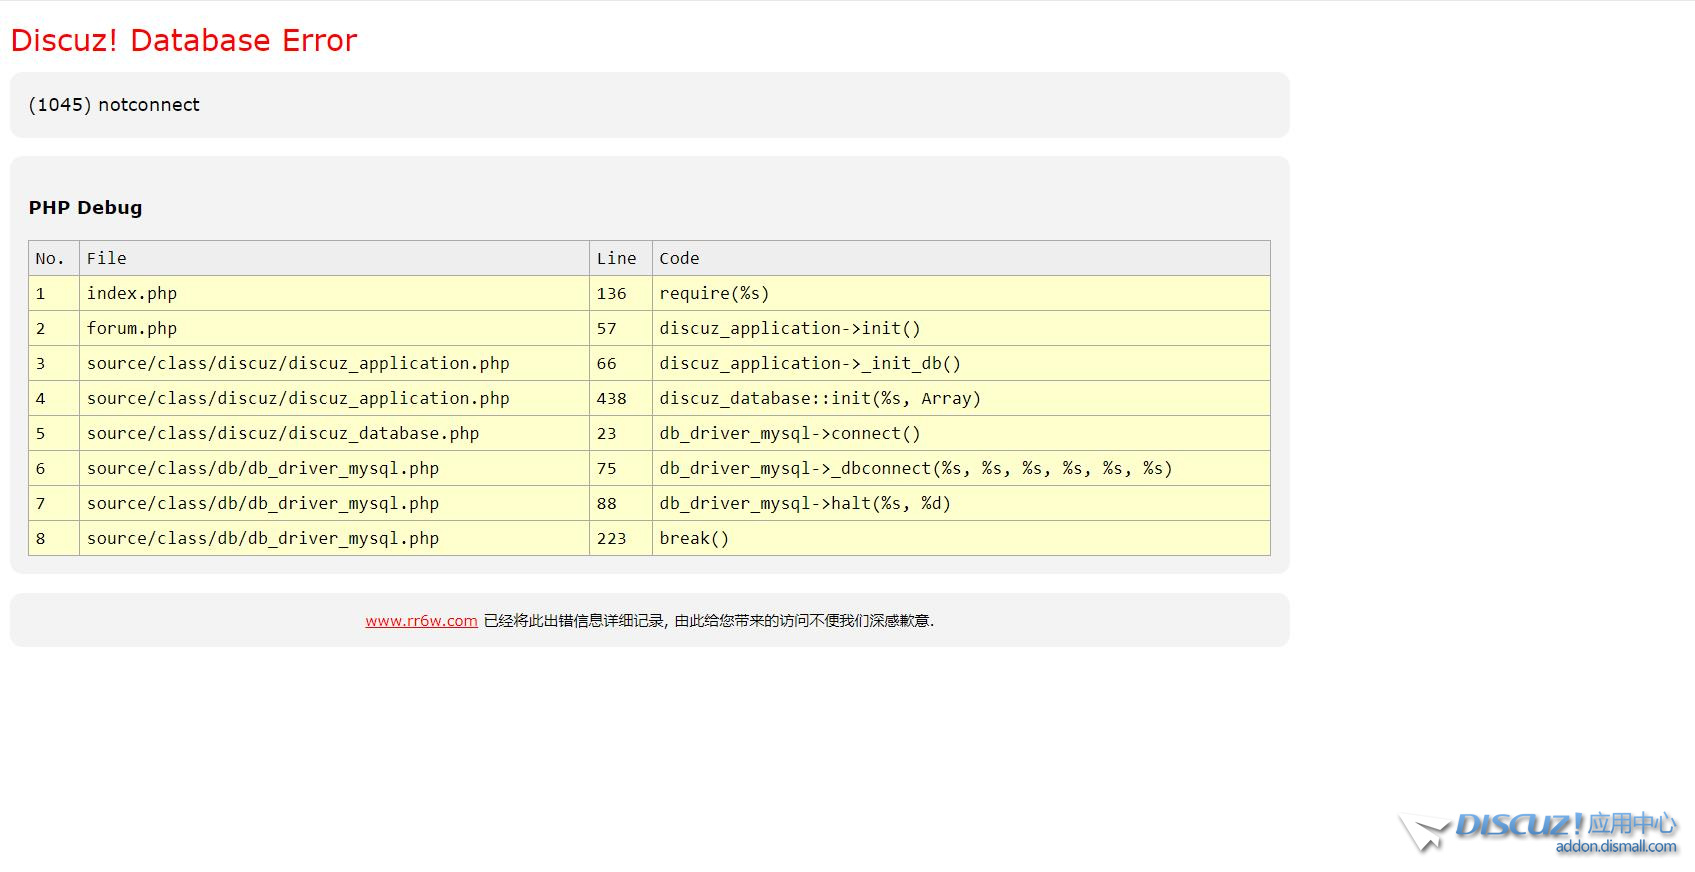Click db_driver_mysql.php cell in row 8
The width and height of the screenshot is (1695, 872).
(x=334, y=538)
